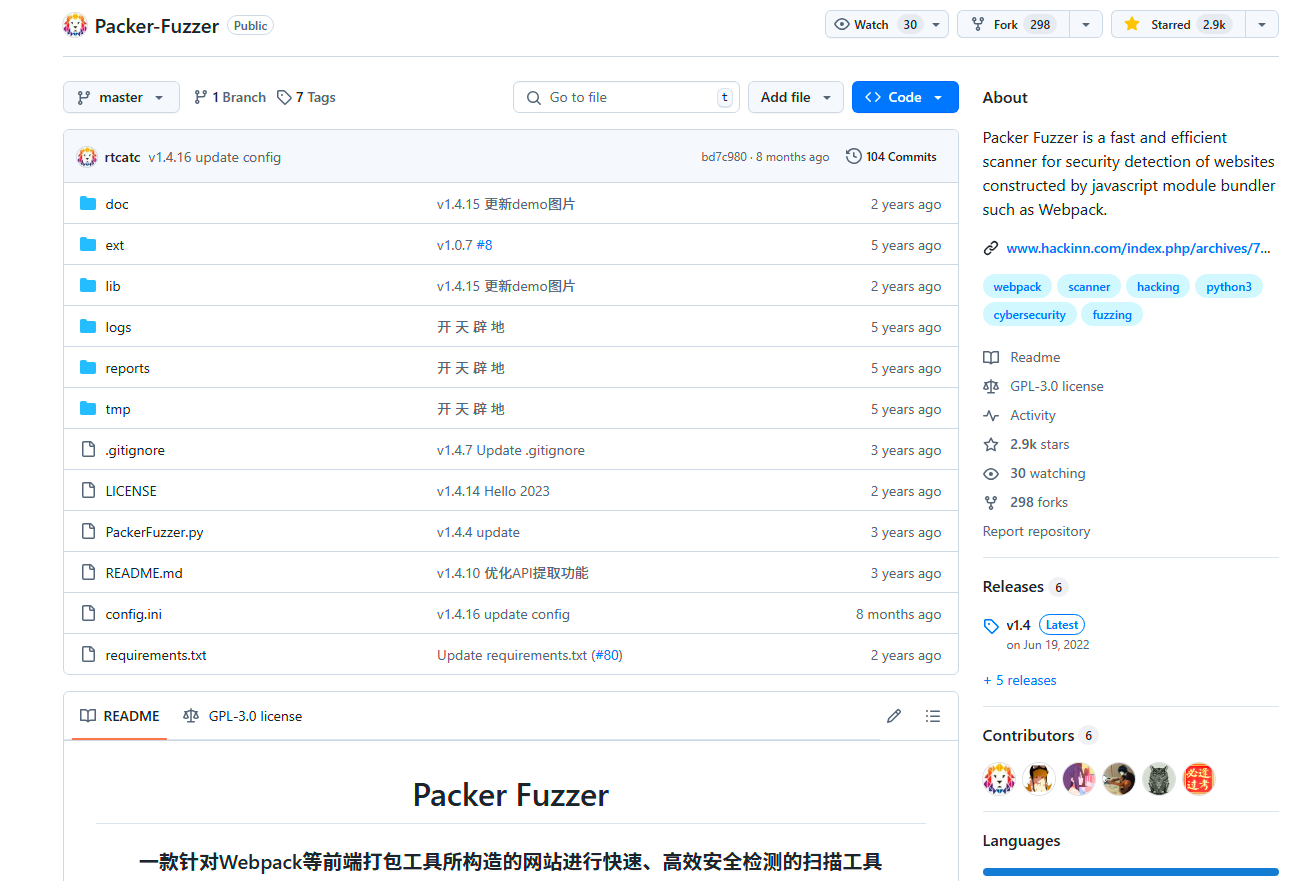The image size is (1301, 881).
Task: Switch to the README tab
Action: tap(119, 716)
